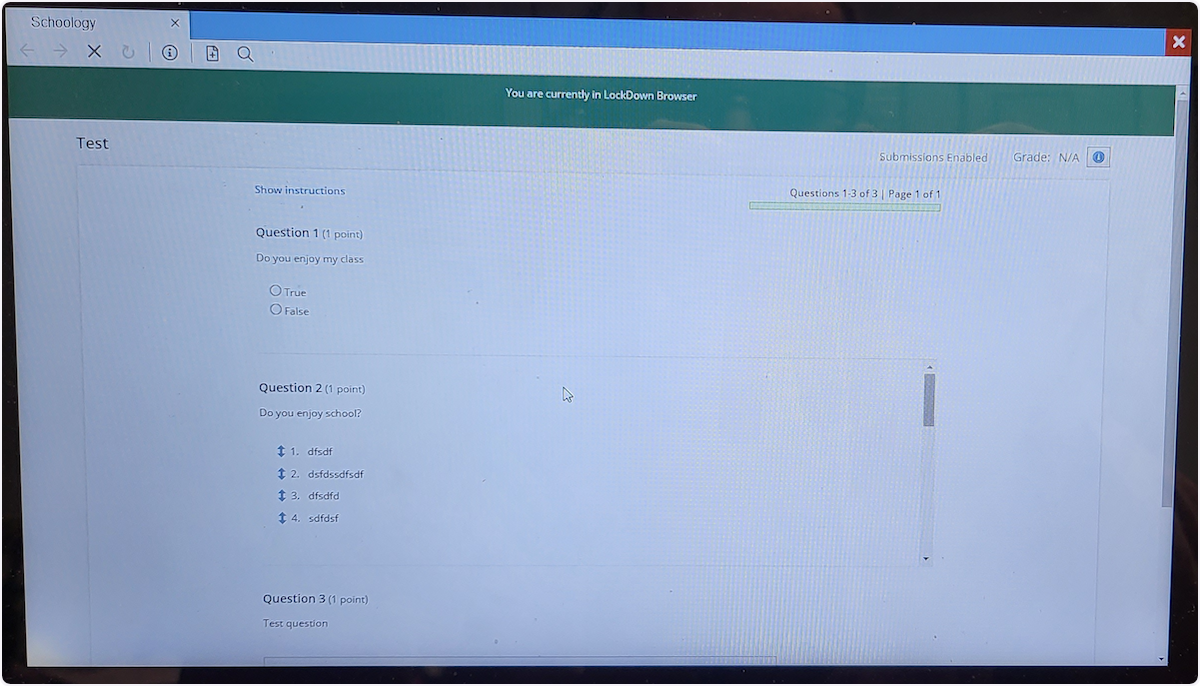Image resolution: width=1200 pixels, height=686 pixels.
Task: Click the 'Question 2' heading
Action: [290, 388]
